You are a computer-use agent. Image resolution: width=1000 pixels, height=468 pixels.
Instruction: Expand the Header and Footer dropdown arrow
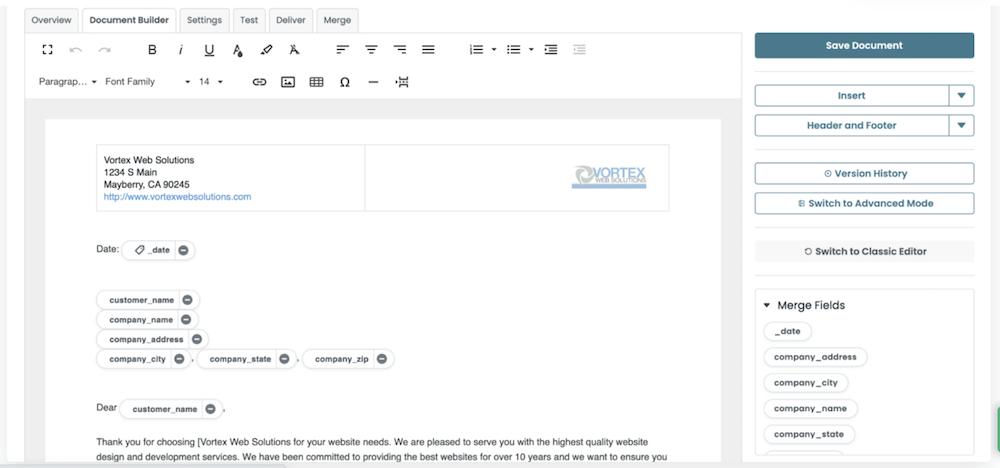pyautogui.click(x=961, y=126)
